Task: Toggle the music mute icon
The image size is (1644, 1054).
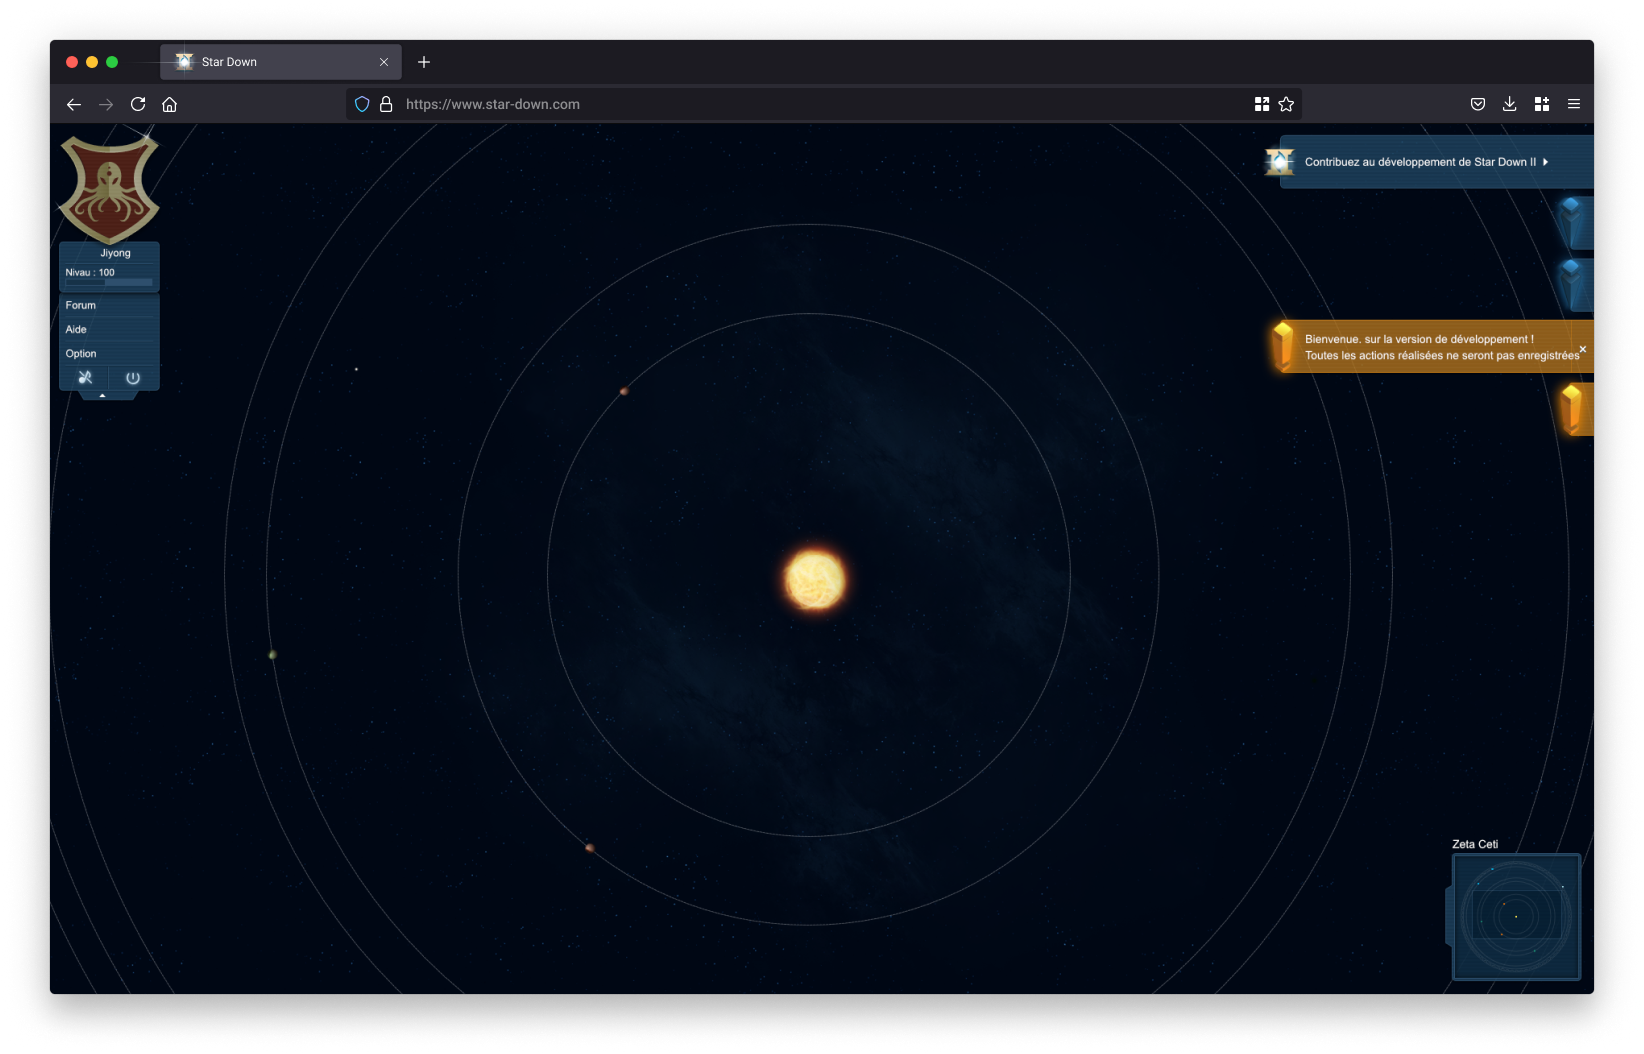Action: point(85,378)
